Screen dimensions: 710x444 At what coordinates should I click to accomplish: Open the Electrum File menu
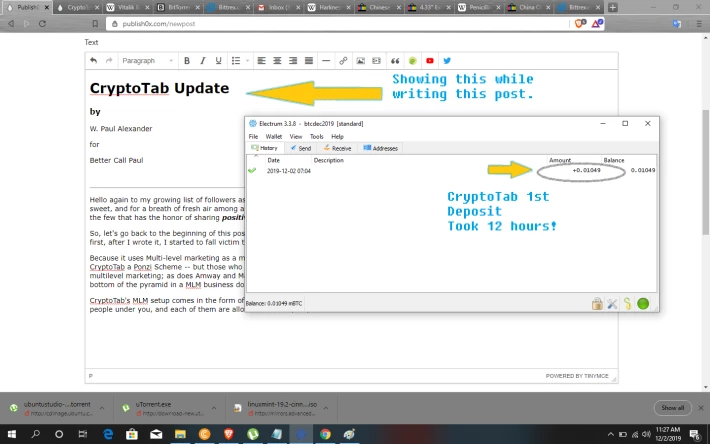coord(253,136)
